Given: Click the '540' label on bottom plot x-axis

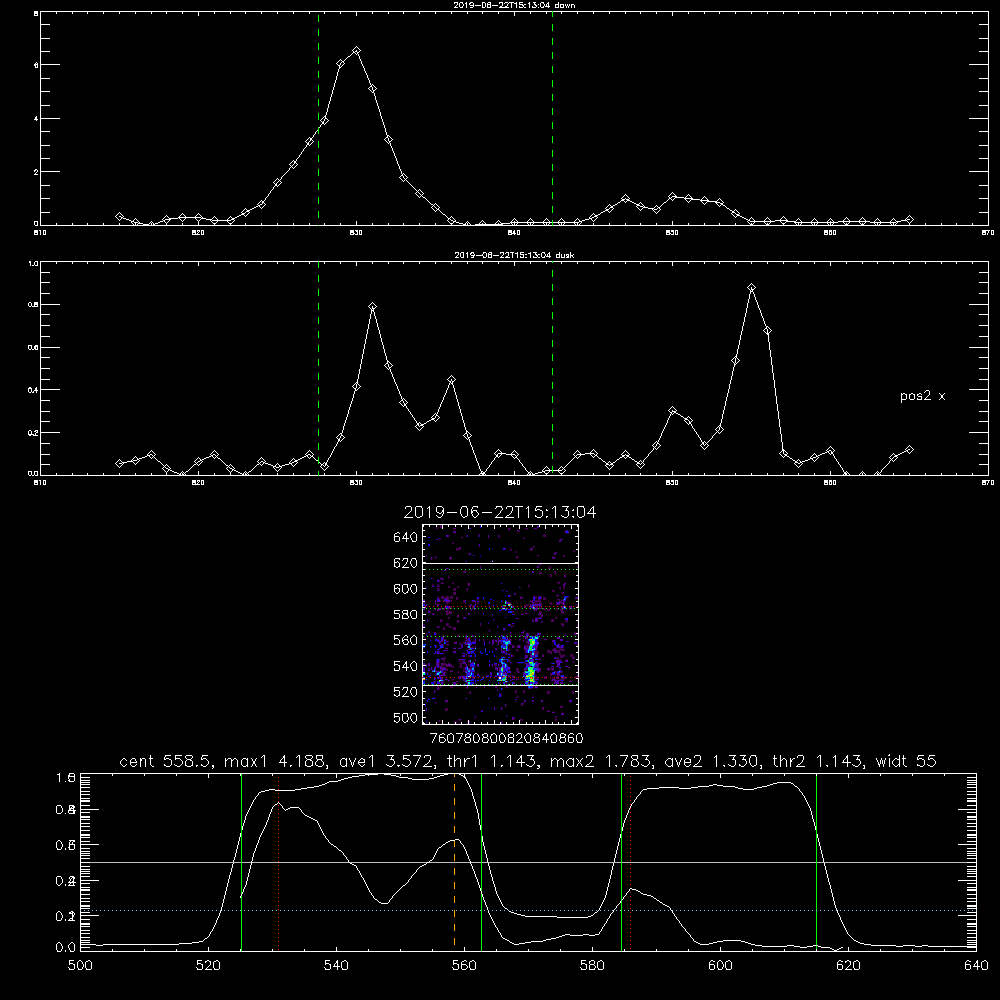Looking at the screenshot, I should (336, 965).
